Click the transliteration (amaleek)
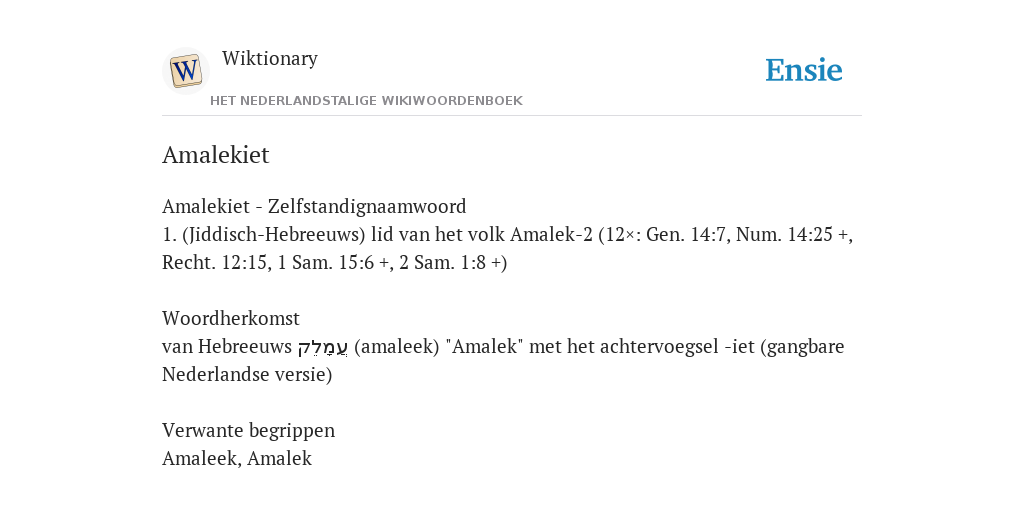The height and width of the screenshot is (512, 1024). (x=396, y=347)
